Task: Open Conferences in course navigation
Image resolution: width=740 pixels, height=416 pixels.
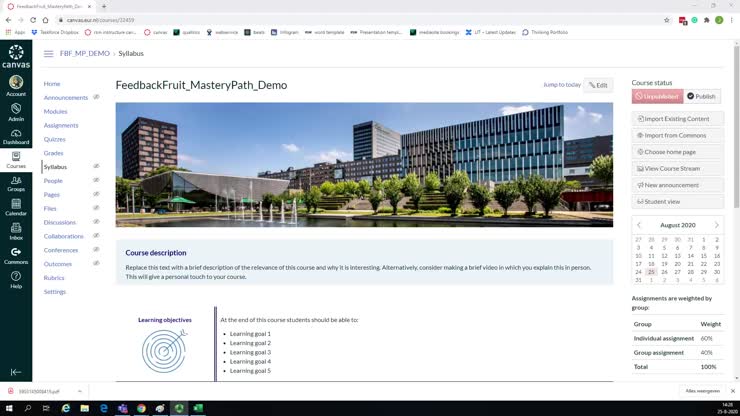Action: pyautogui.click(x=60, y=250)
